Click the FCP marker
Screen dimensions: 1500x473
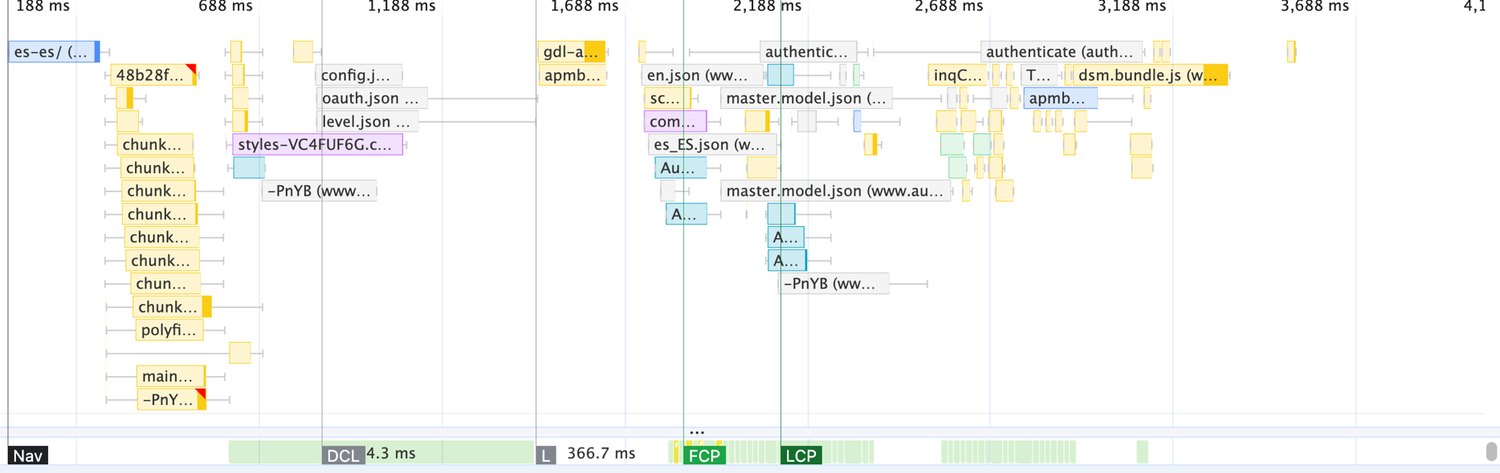[x=704, y=455]
